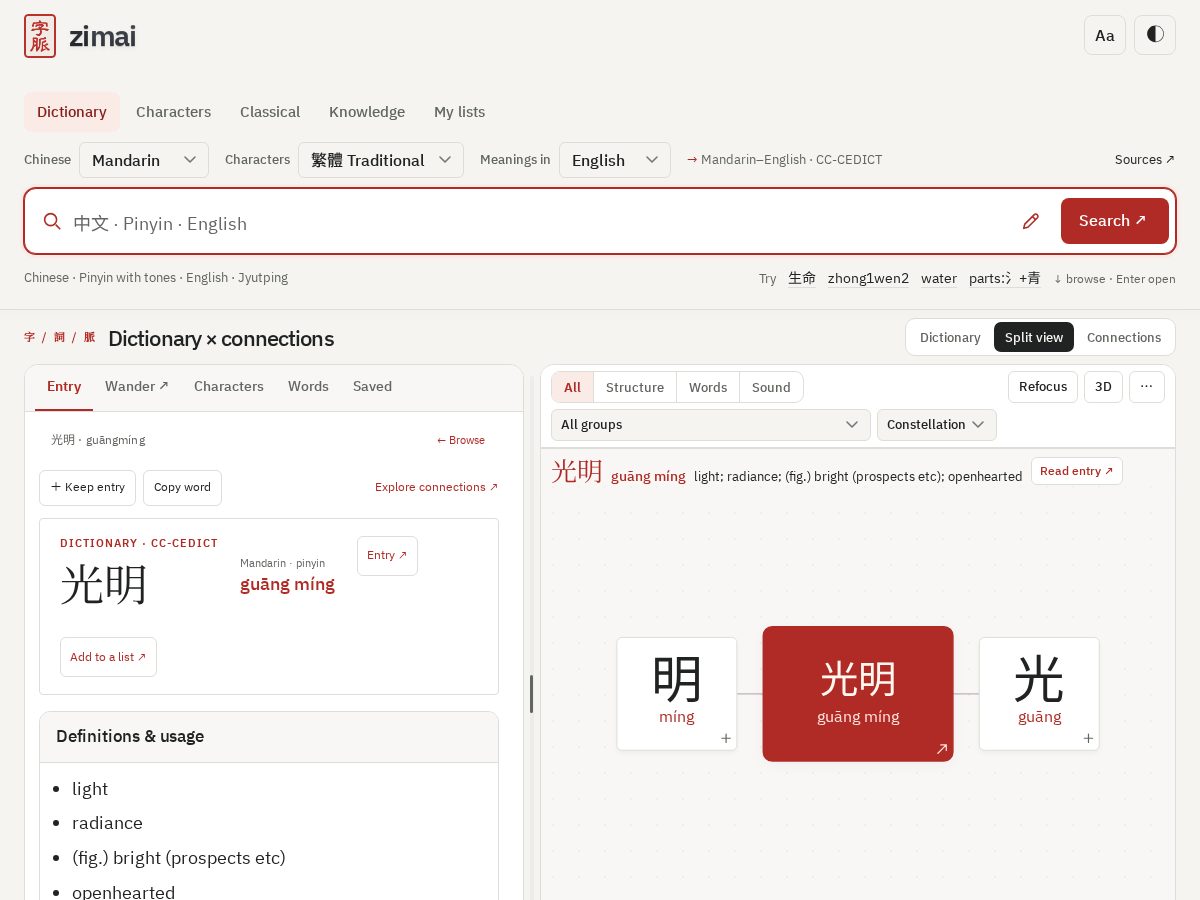Screen dimensions: 1200x900
Task: Click the plus on the 光 node
Action: pos(1088,738)
